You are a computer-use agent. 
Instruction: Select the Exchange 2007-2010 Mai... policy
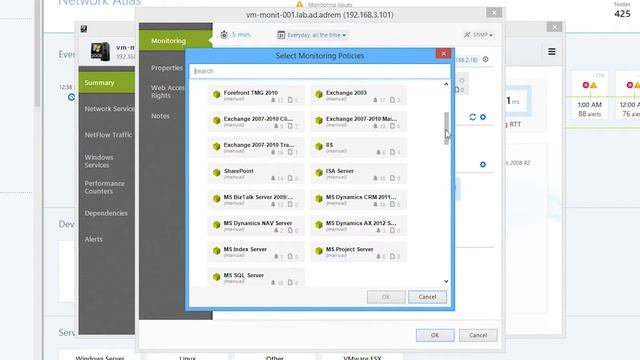pyautogui.click(x=358, y=122)
